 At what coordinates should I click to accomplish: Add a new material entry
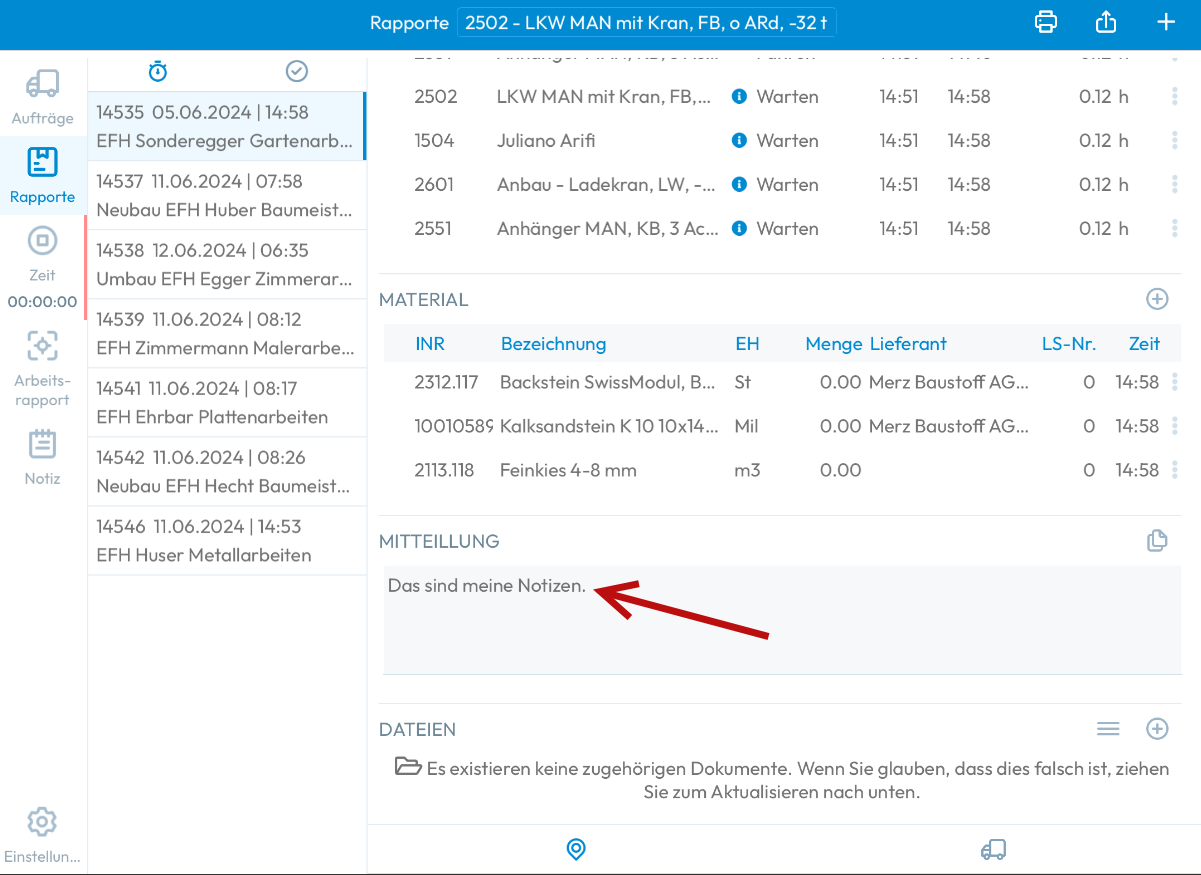1157,299
